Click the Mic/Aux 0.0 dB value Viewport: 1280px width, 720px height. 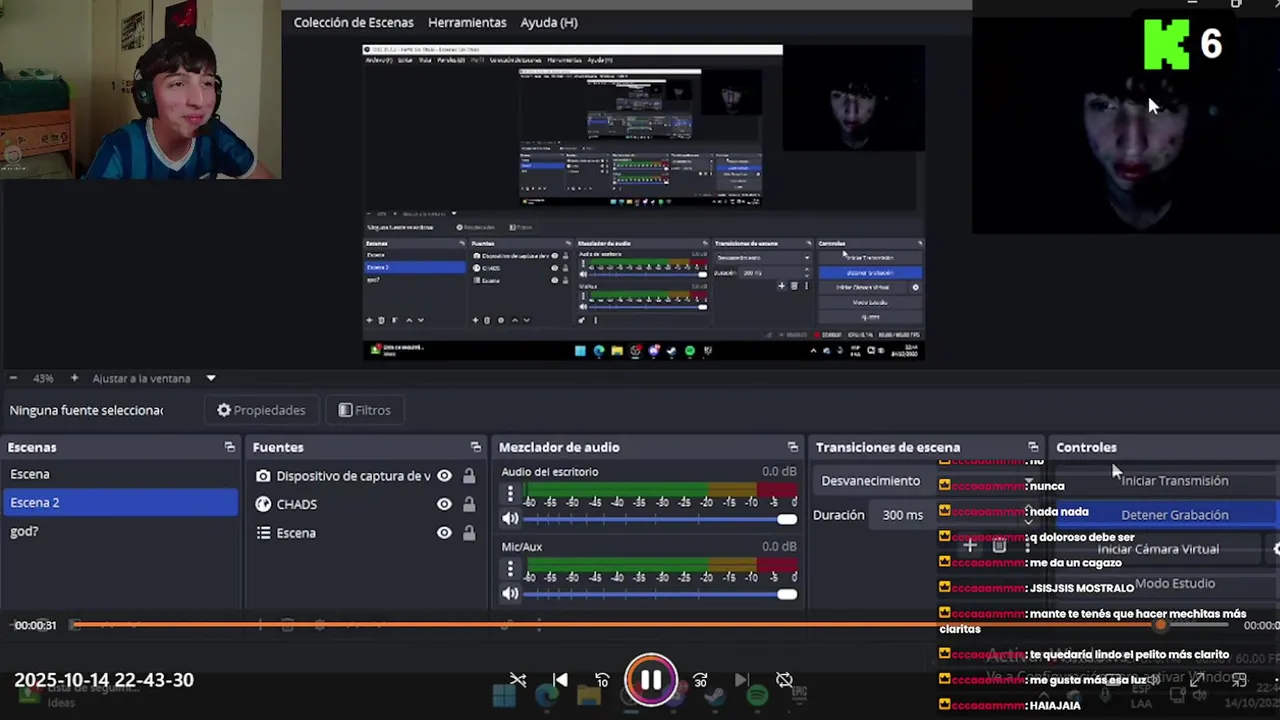pyautogui.click(x=779, y=547)
